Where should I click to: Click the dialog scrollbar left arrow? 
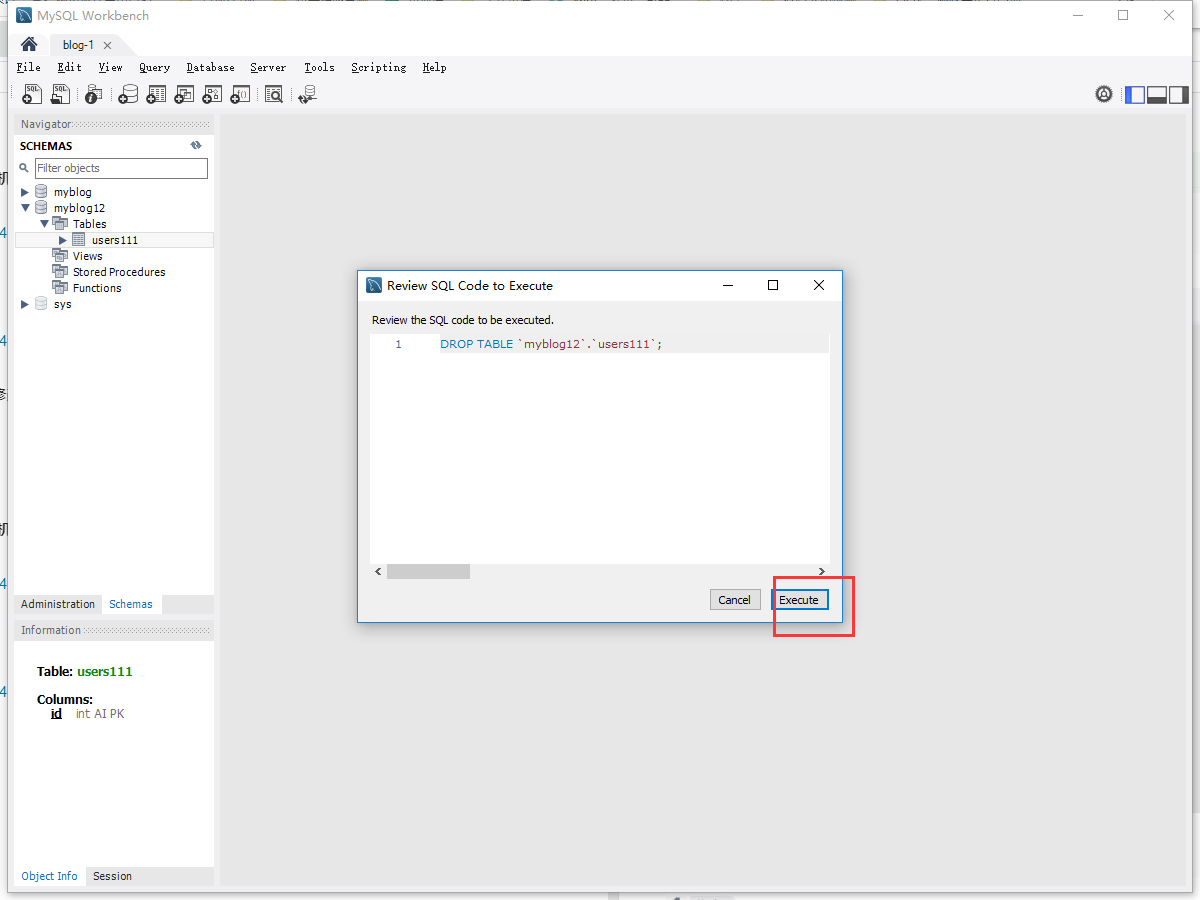click(x=378, y=571)
